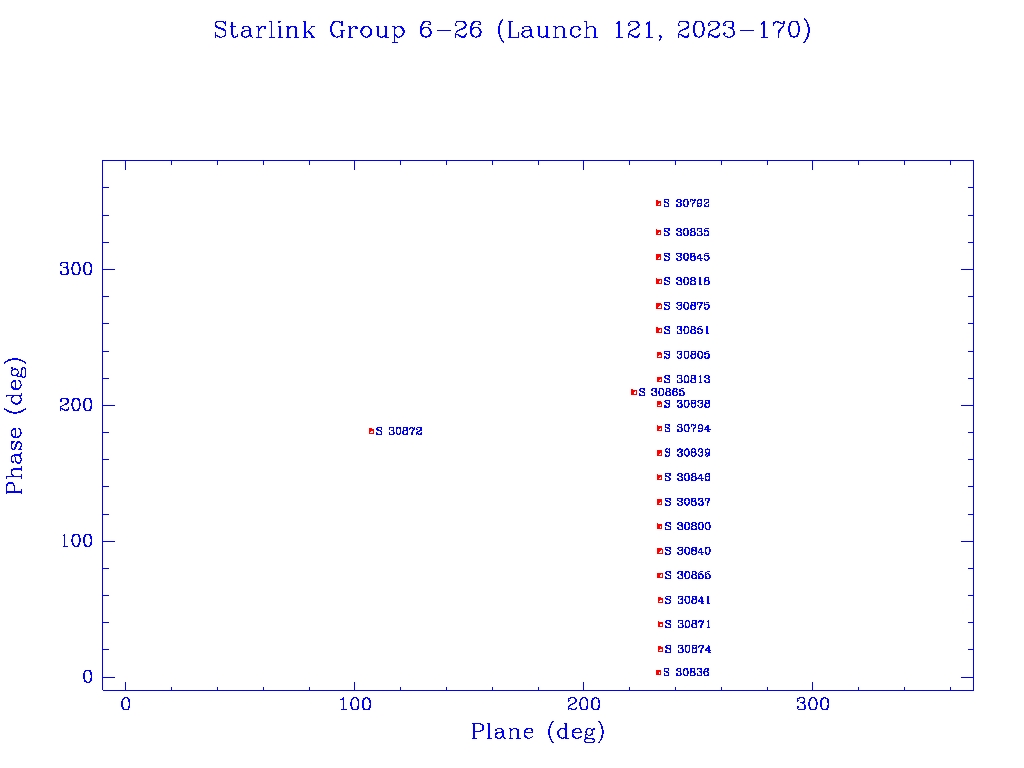Select the red marker for S 30835
This screenshot has height=768, width=1024.
pyautogui.click(x=658, y=232)
